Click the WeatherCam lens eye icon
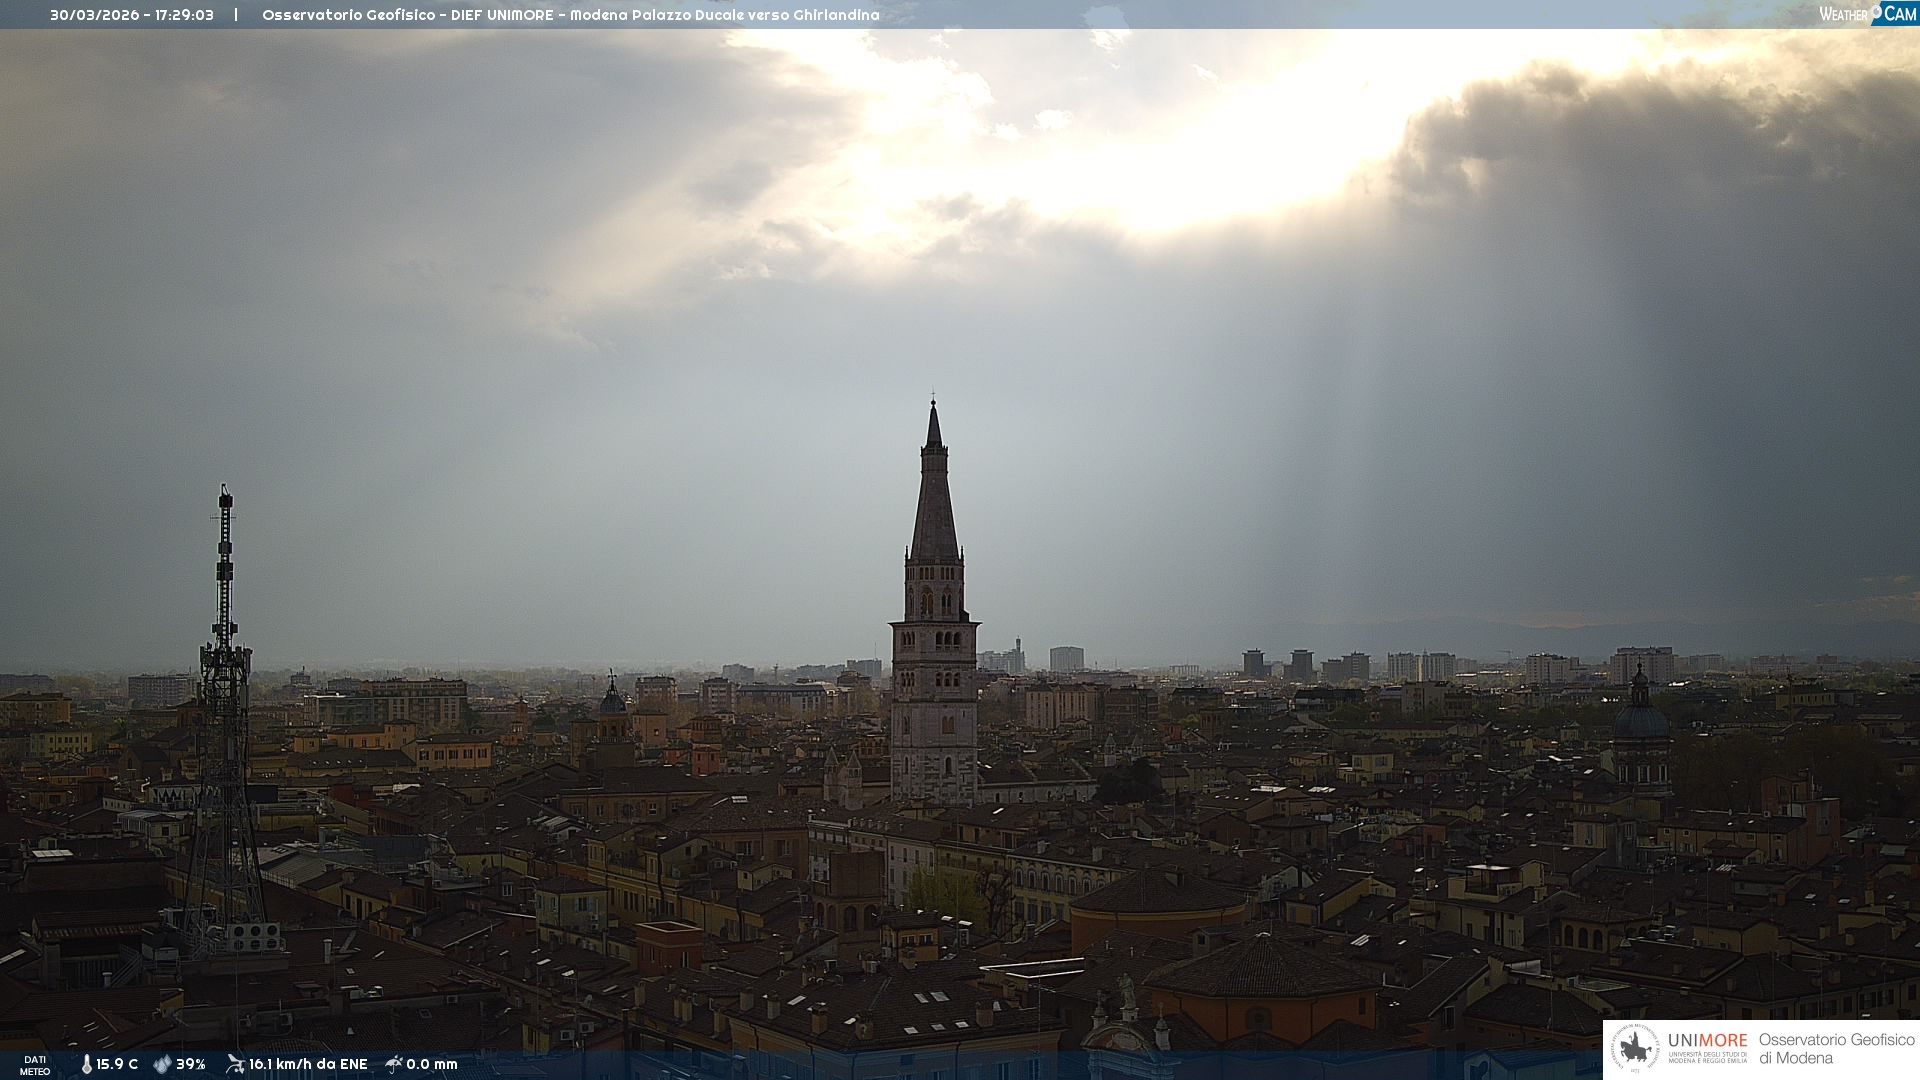 pyautogui.click(x=1877, y=11)
